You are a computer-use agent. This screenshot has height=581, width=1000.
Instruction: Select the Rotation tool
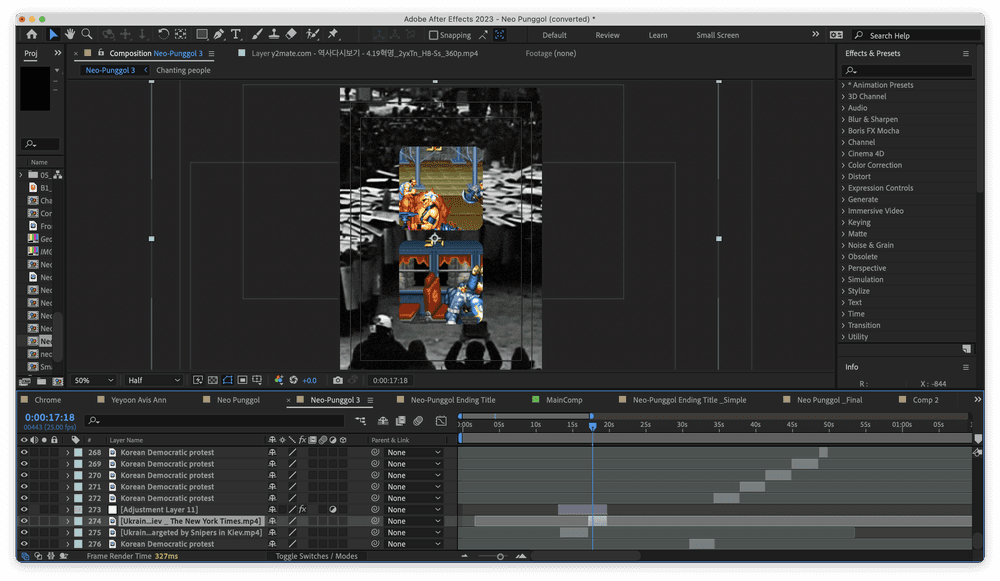click(163, 34)
